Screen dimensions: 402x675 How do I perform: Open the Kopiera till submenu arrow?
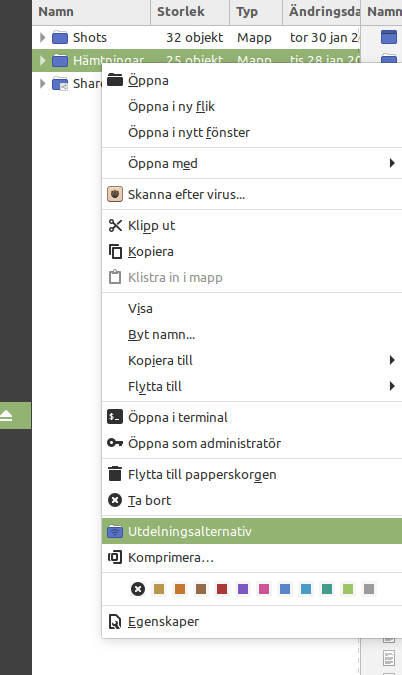(392, 360)
